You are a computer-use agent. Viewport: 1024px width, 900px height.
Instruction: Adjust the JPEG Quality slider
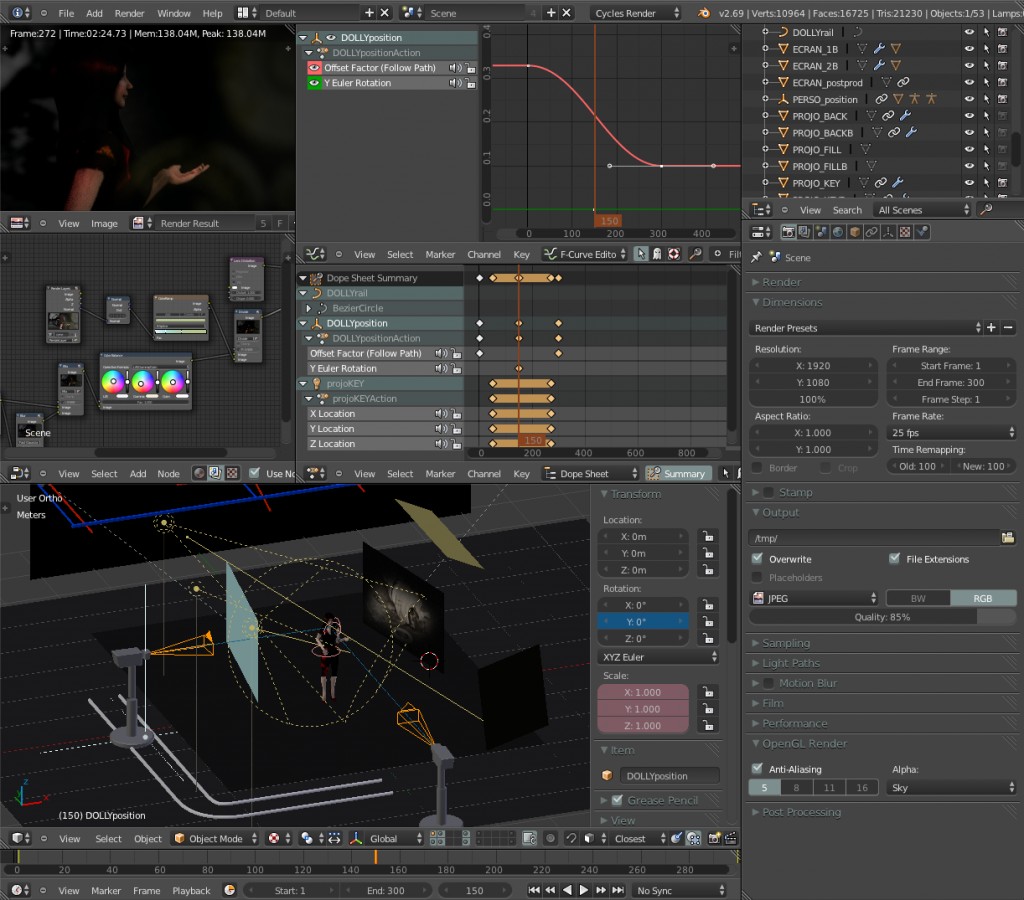point(880,617)
